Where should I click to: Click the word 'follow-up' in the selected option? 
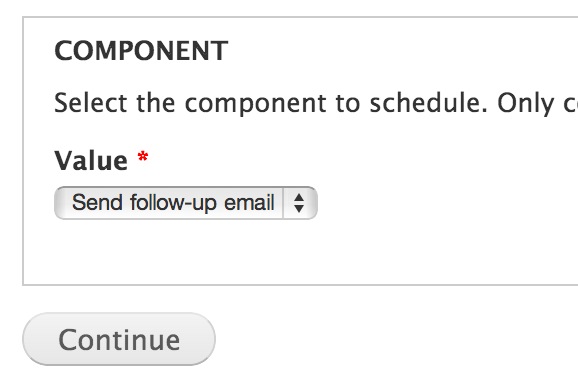(173, 203)
